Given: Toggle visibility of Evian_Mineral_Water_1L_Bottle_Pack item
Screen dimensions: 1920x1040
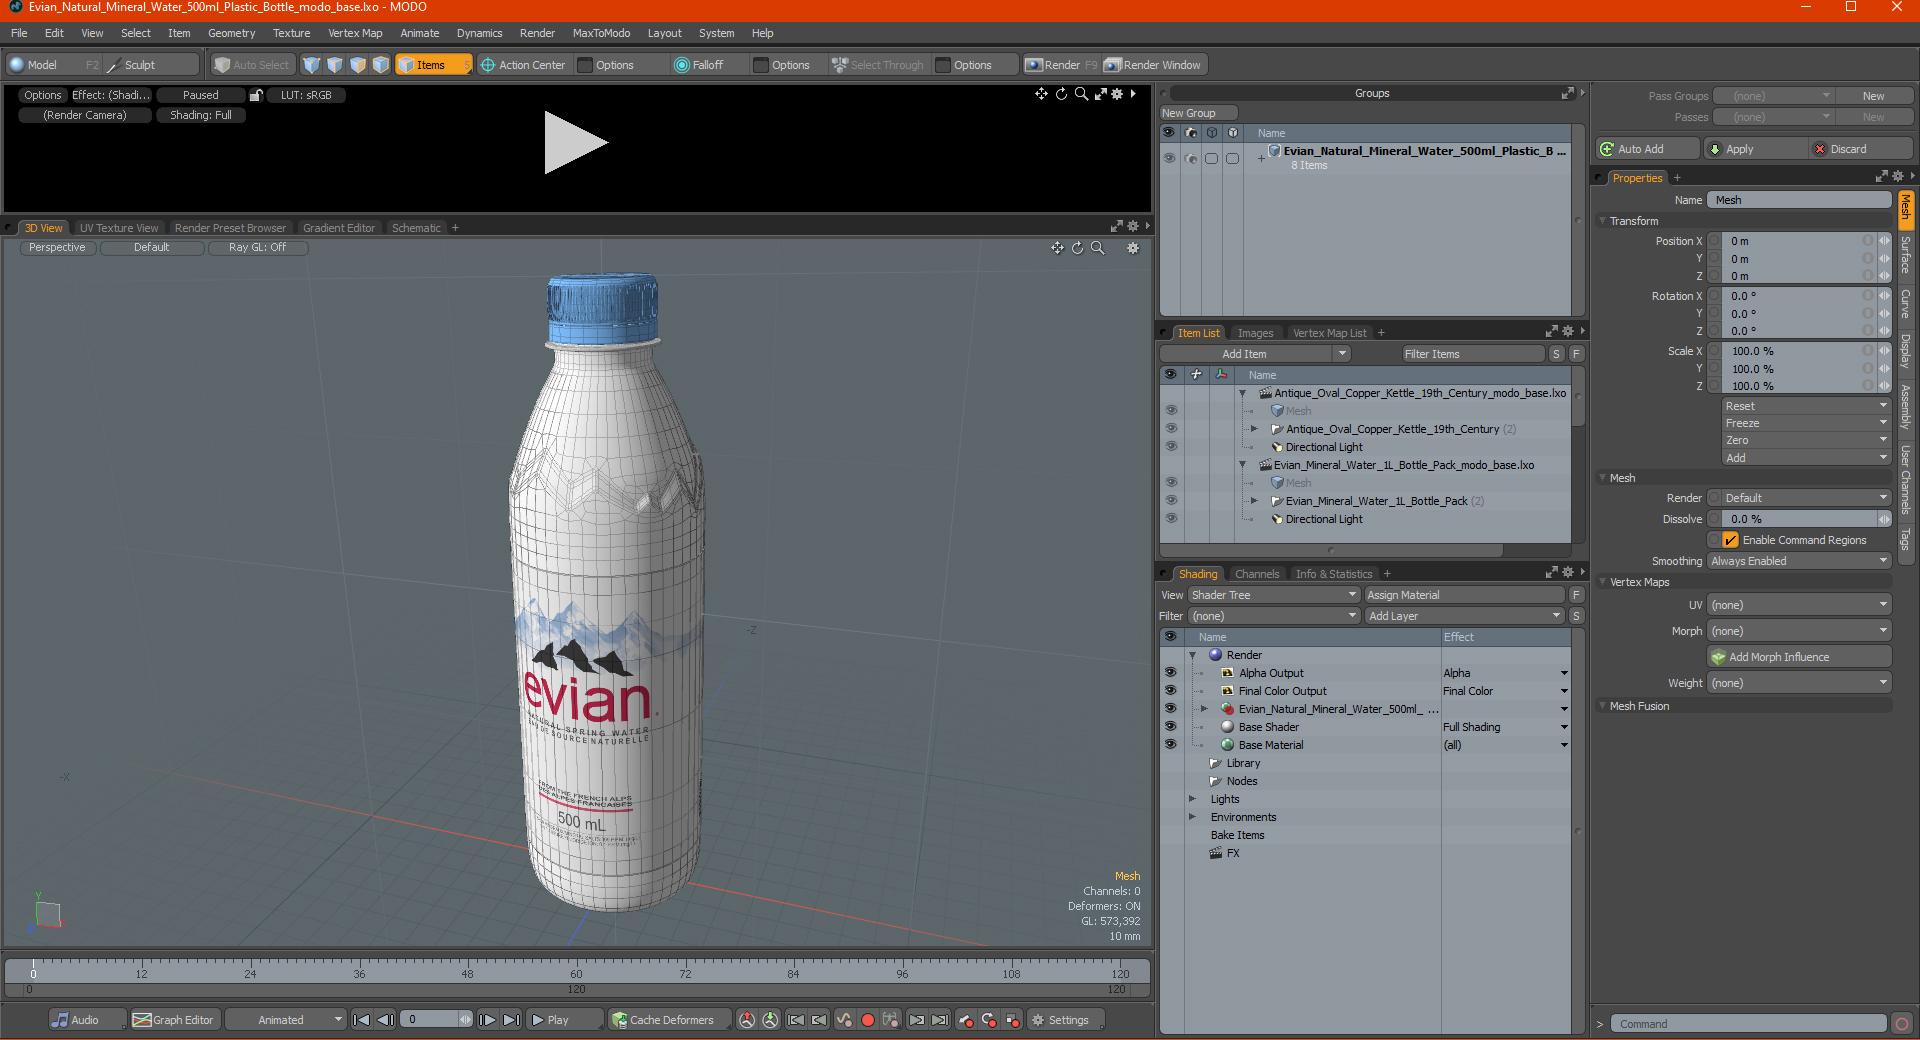Looking at the screenshot, I should tap(1171, 501).
